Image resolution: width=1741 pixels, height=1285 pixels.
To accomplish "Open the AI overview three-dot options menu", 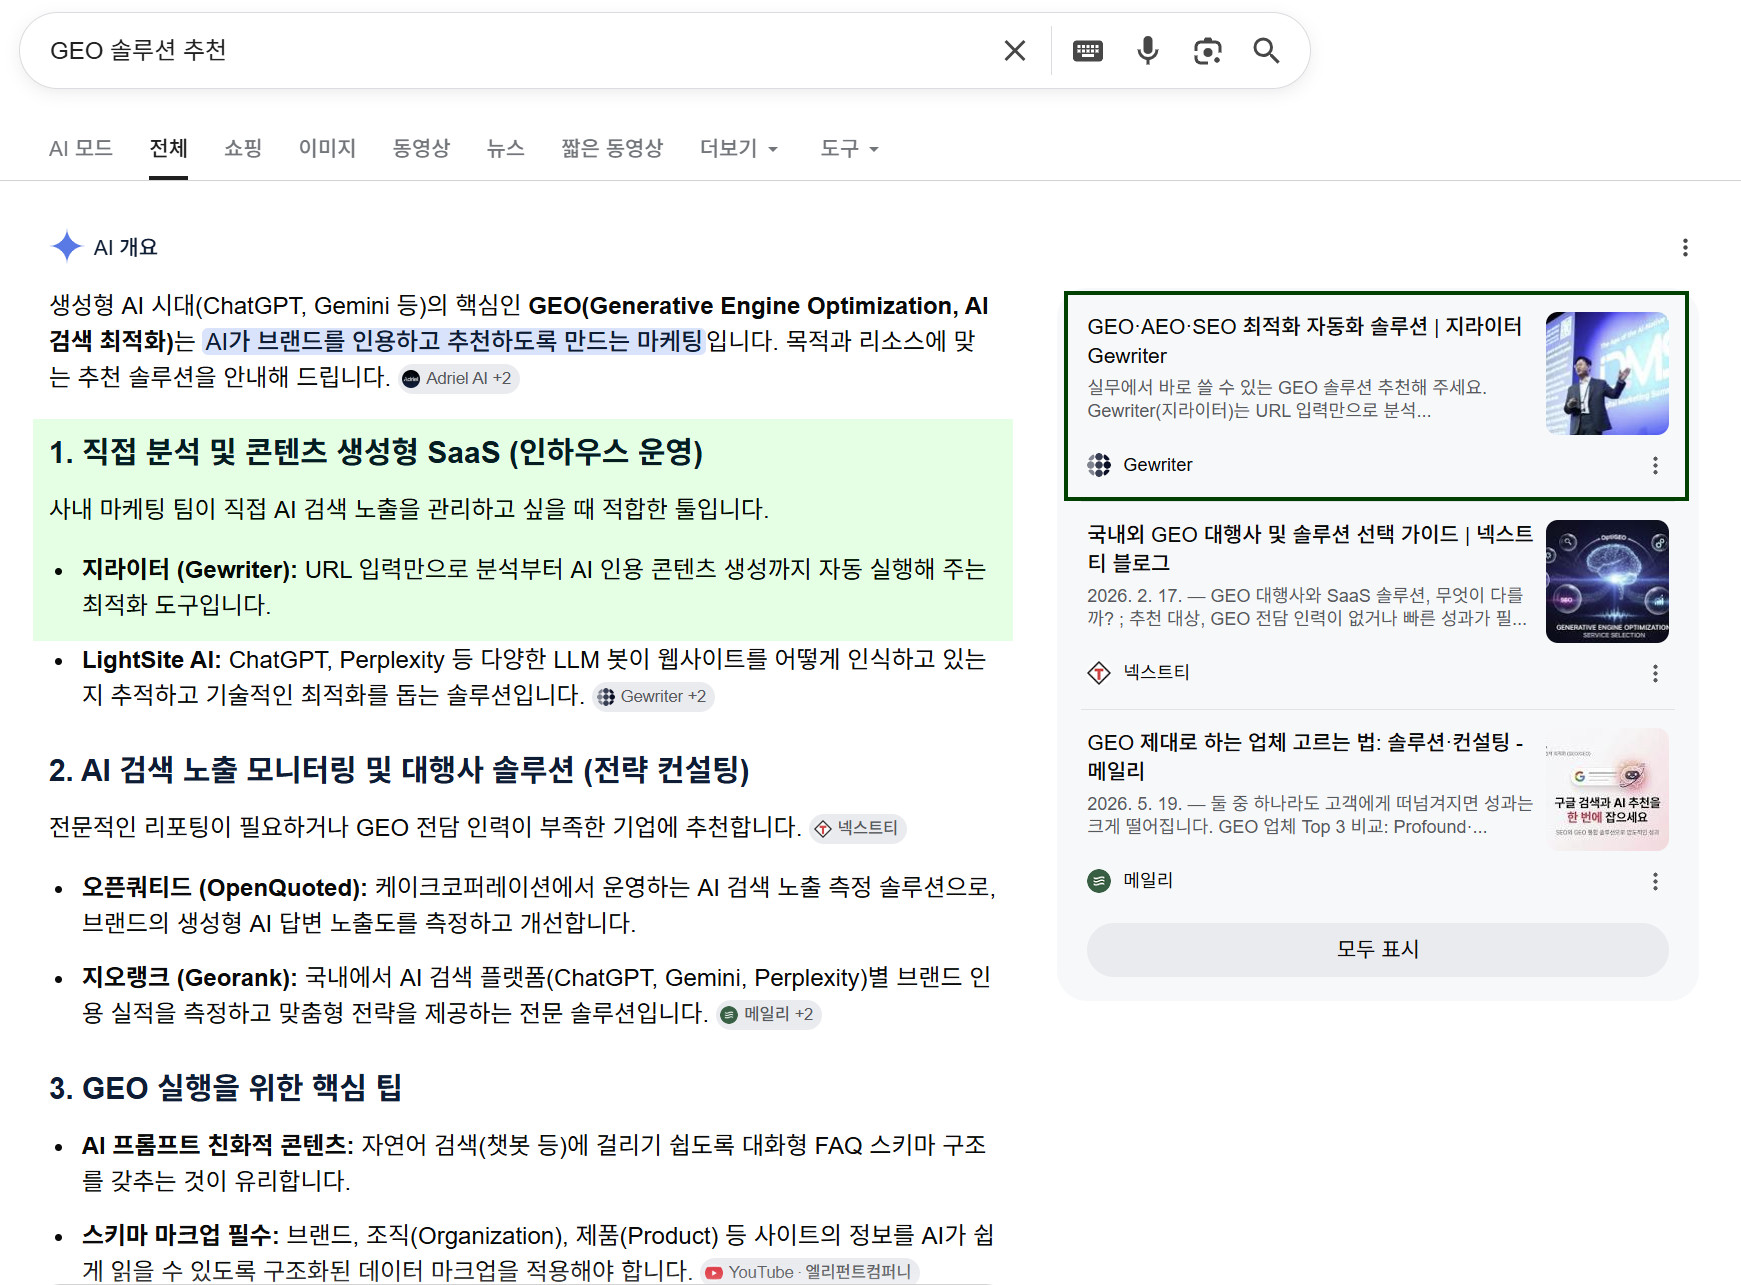I will (1685, 247).
